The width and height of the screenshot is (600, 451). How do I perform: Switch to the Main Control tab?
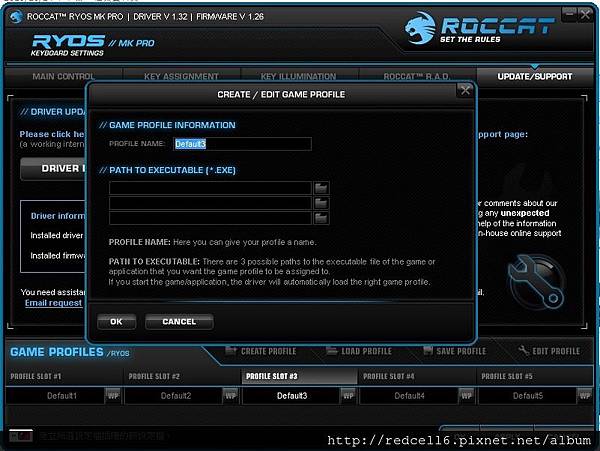pyautogui.click(x=63, y=77)
